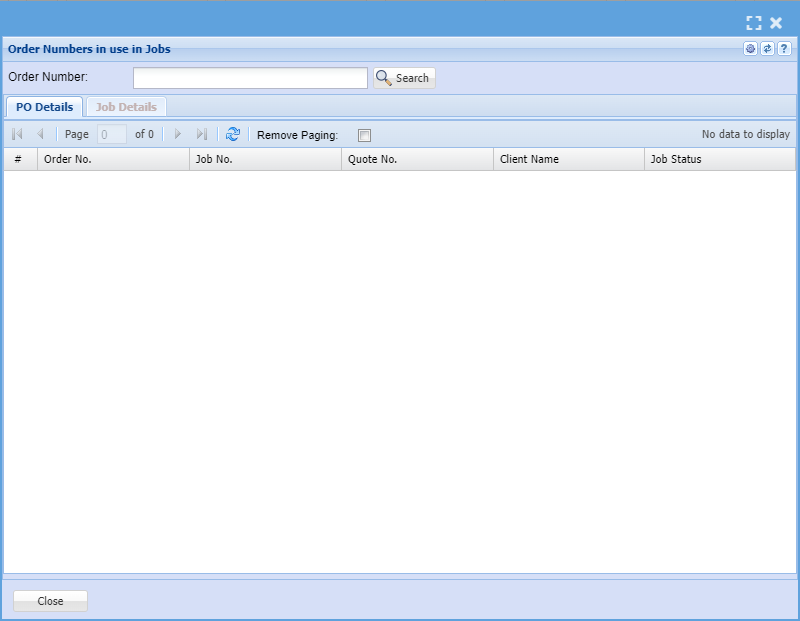The width and height of the screenshot is (800, 621).
Task: Click the panel refresh arrows icon
Action: tap(767, 49)
